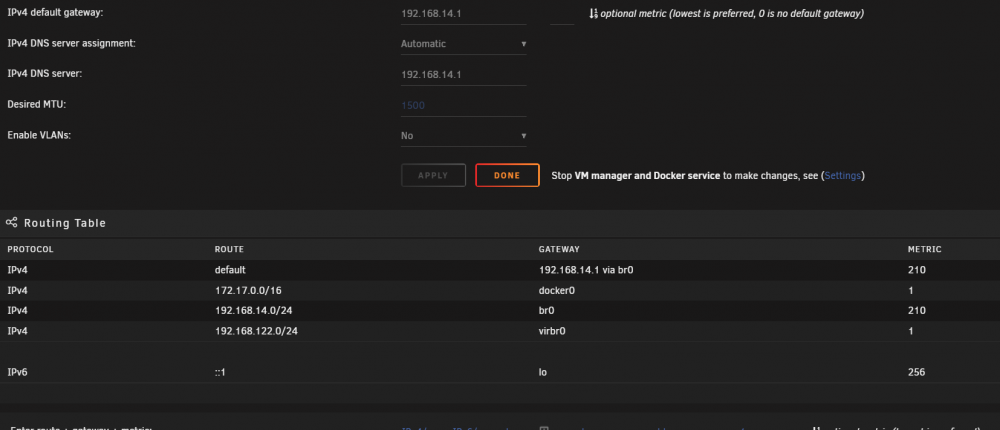The height and width of the screenshot is (430, 1000).
Task: Click IPv4 protocol cell in the 172.17.0.0/16 row
Action: 17,290
